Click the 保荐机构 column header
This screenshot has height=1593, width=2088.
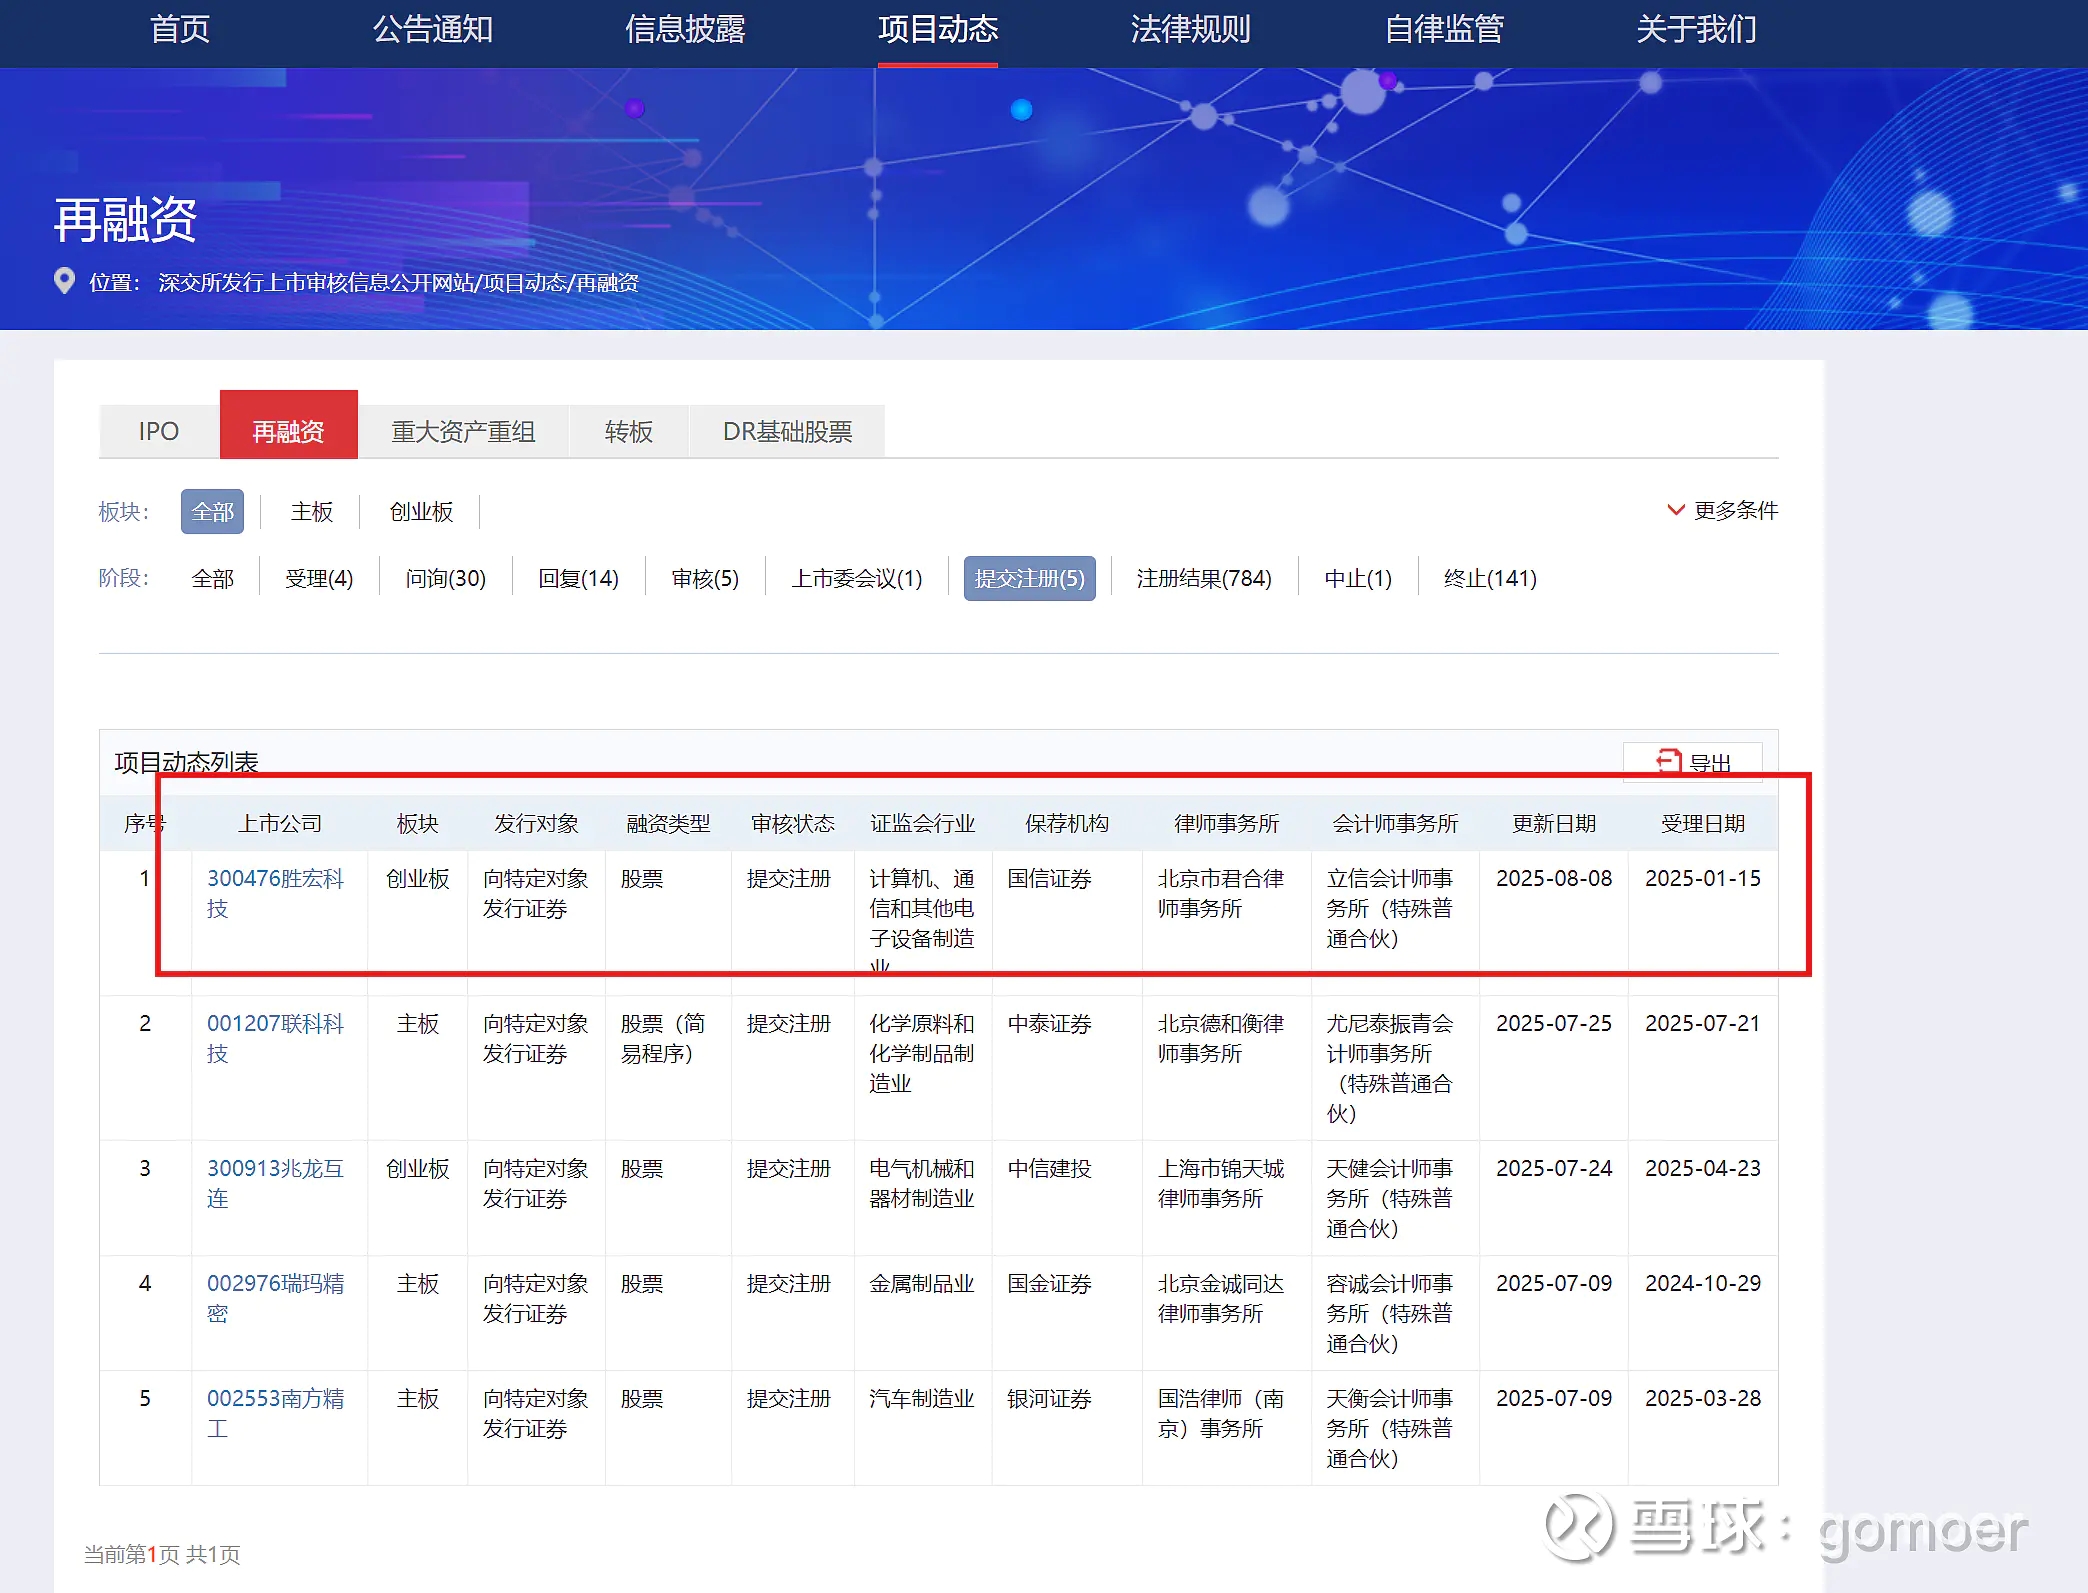(1067, 823)
